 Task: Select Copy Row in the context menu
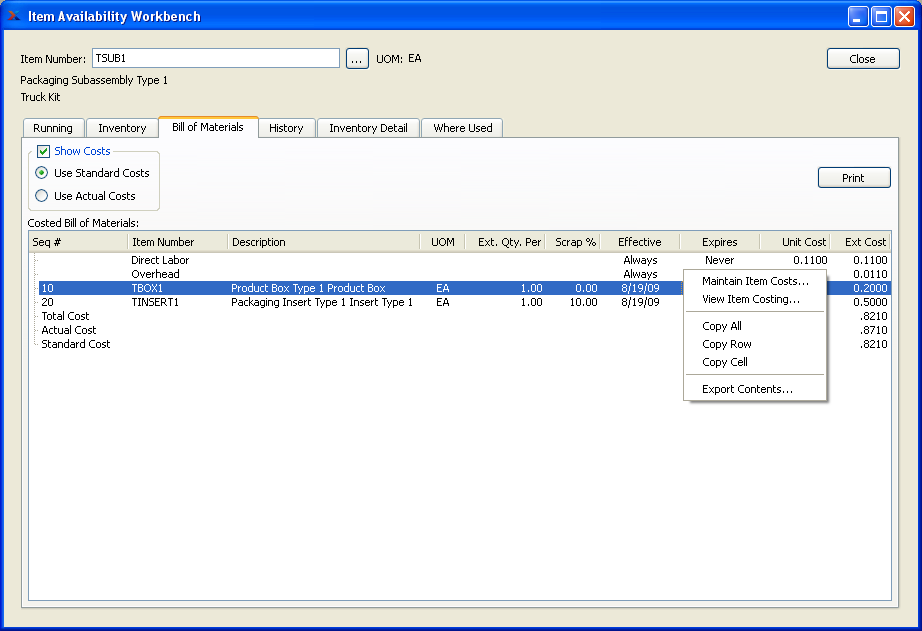tap(727, 344)
